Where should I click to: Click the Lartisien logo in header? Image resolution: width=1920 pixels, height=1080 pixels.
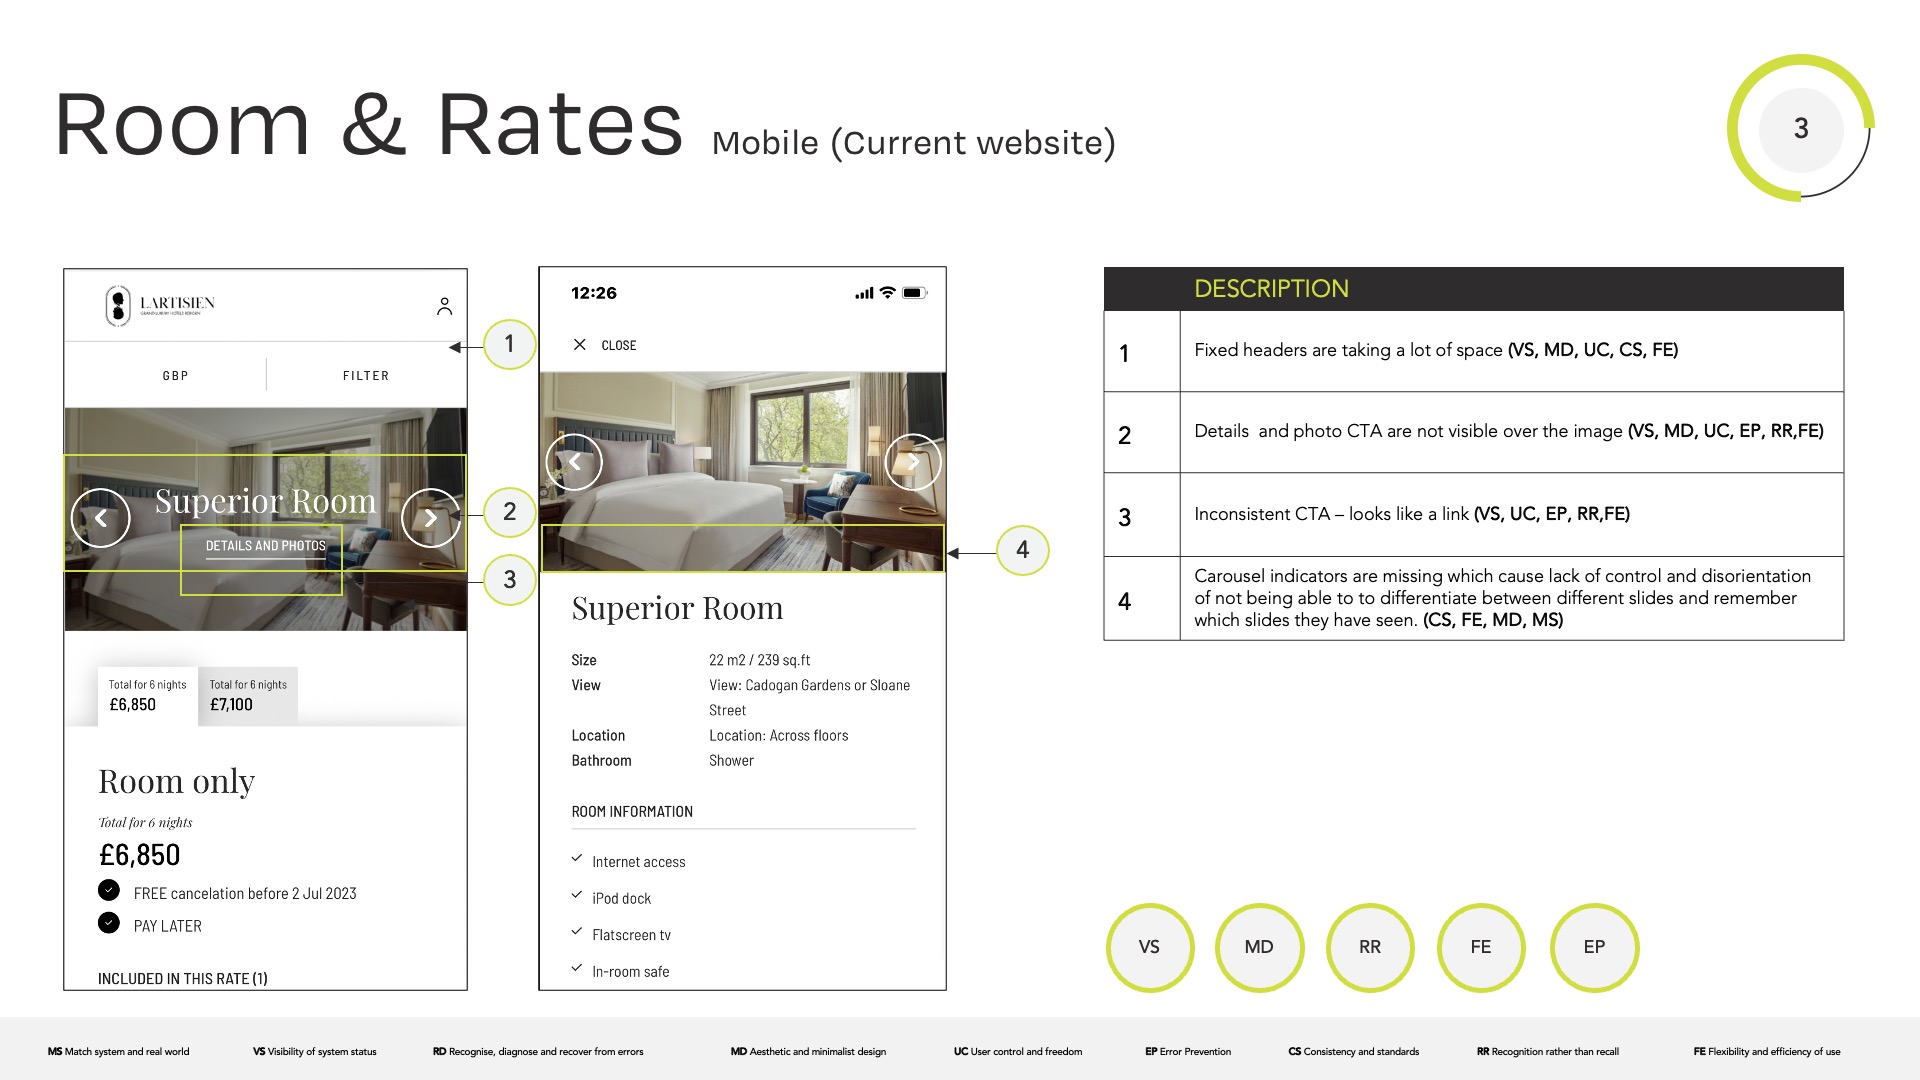click(x=160, y=305)
